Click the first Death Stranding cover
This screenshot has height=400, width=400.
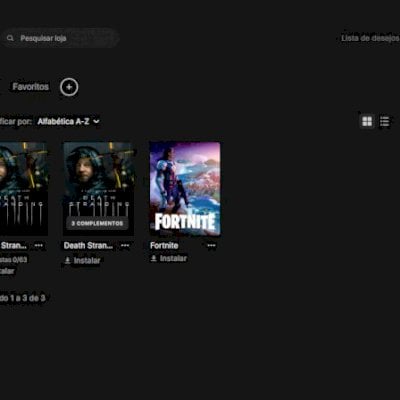click(x=24, y=189)
